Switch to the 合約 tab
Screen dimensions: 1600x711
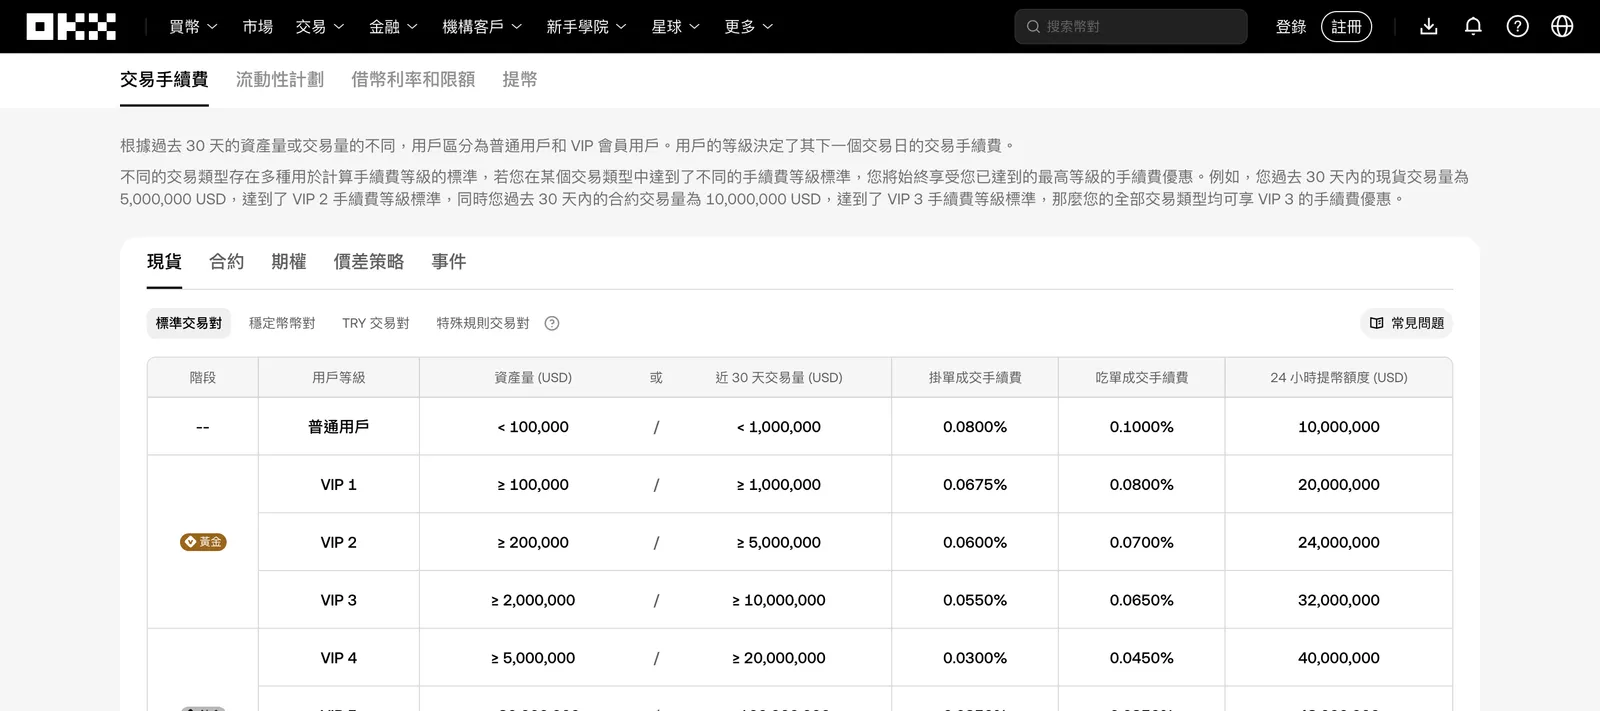tap(226, 262)
